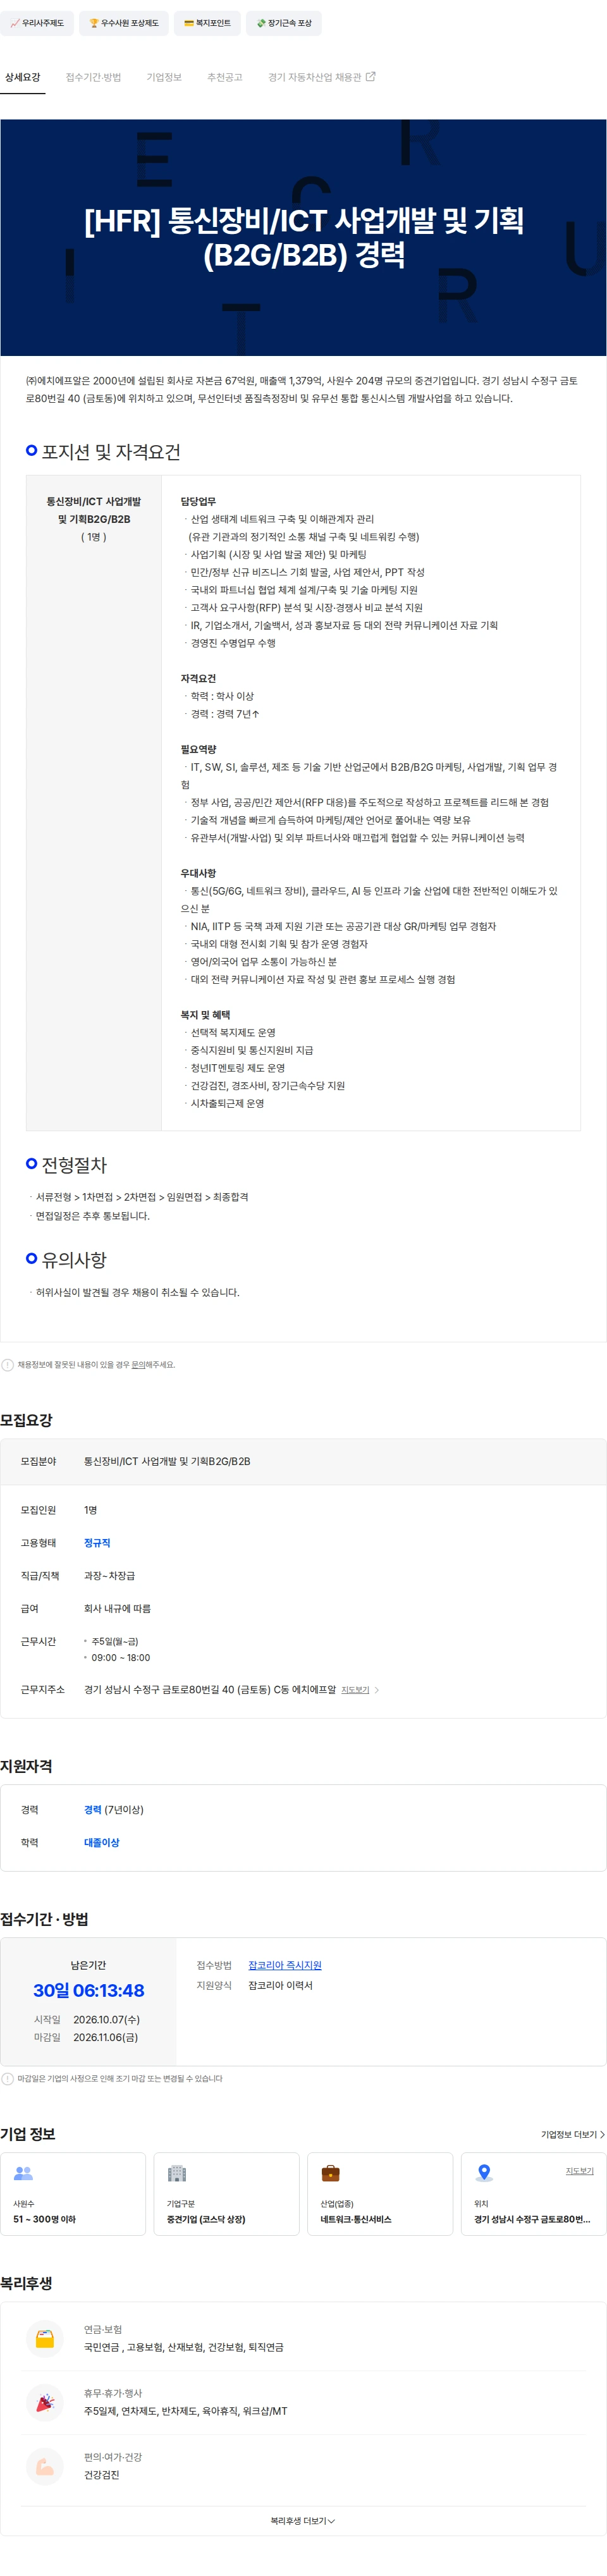Viewport: 607px width, 2576px height.
Task: Click the 전형절차 heading bullet
Action: pyautogui.click(x=32, y=1164)
